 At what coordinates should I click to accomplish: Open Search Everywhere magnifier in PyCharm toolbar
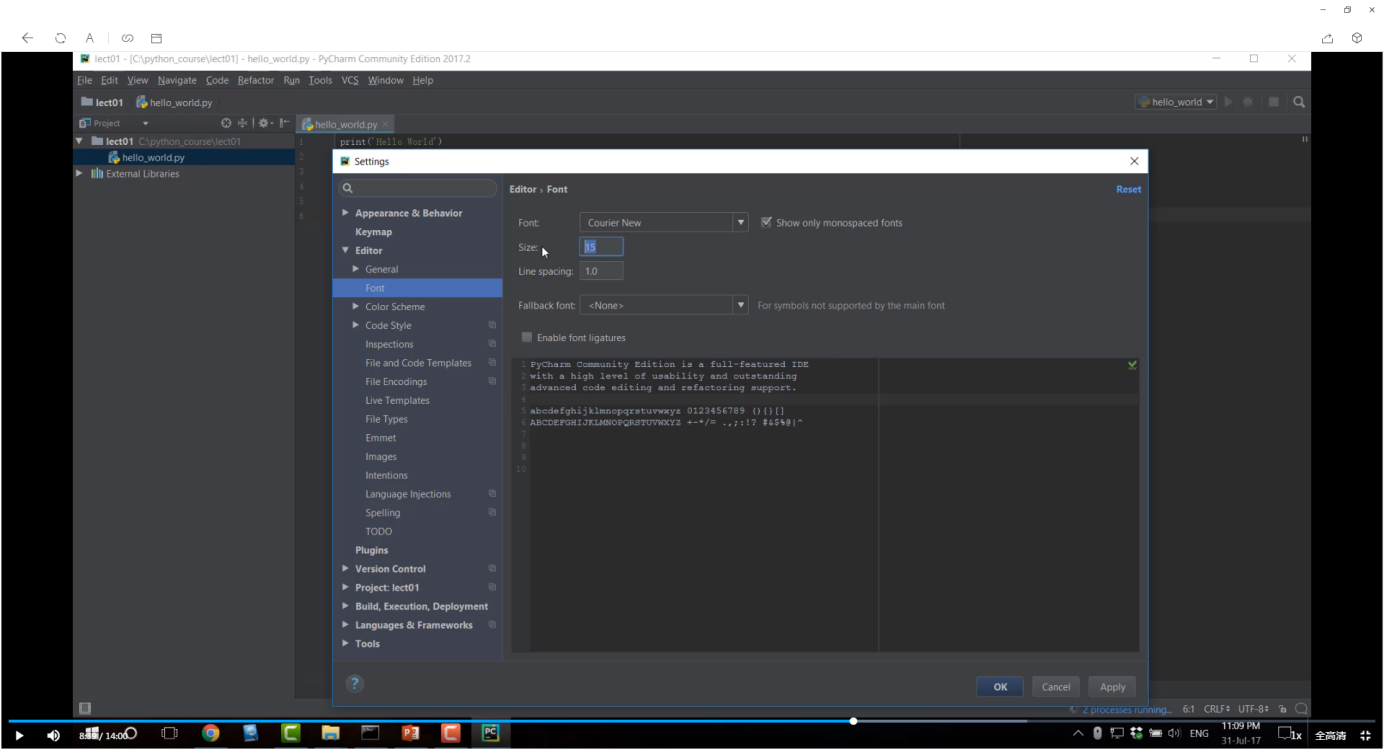[1299, 102]
